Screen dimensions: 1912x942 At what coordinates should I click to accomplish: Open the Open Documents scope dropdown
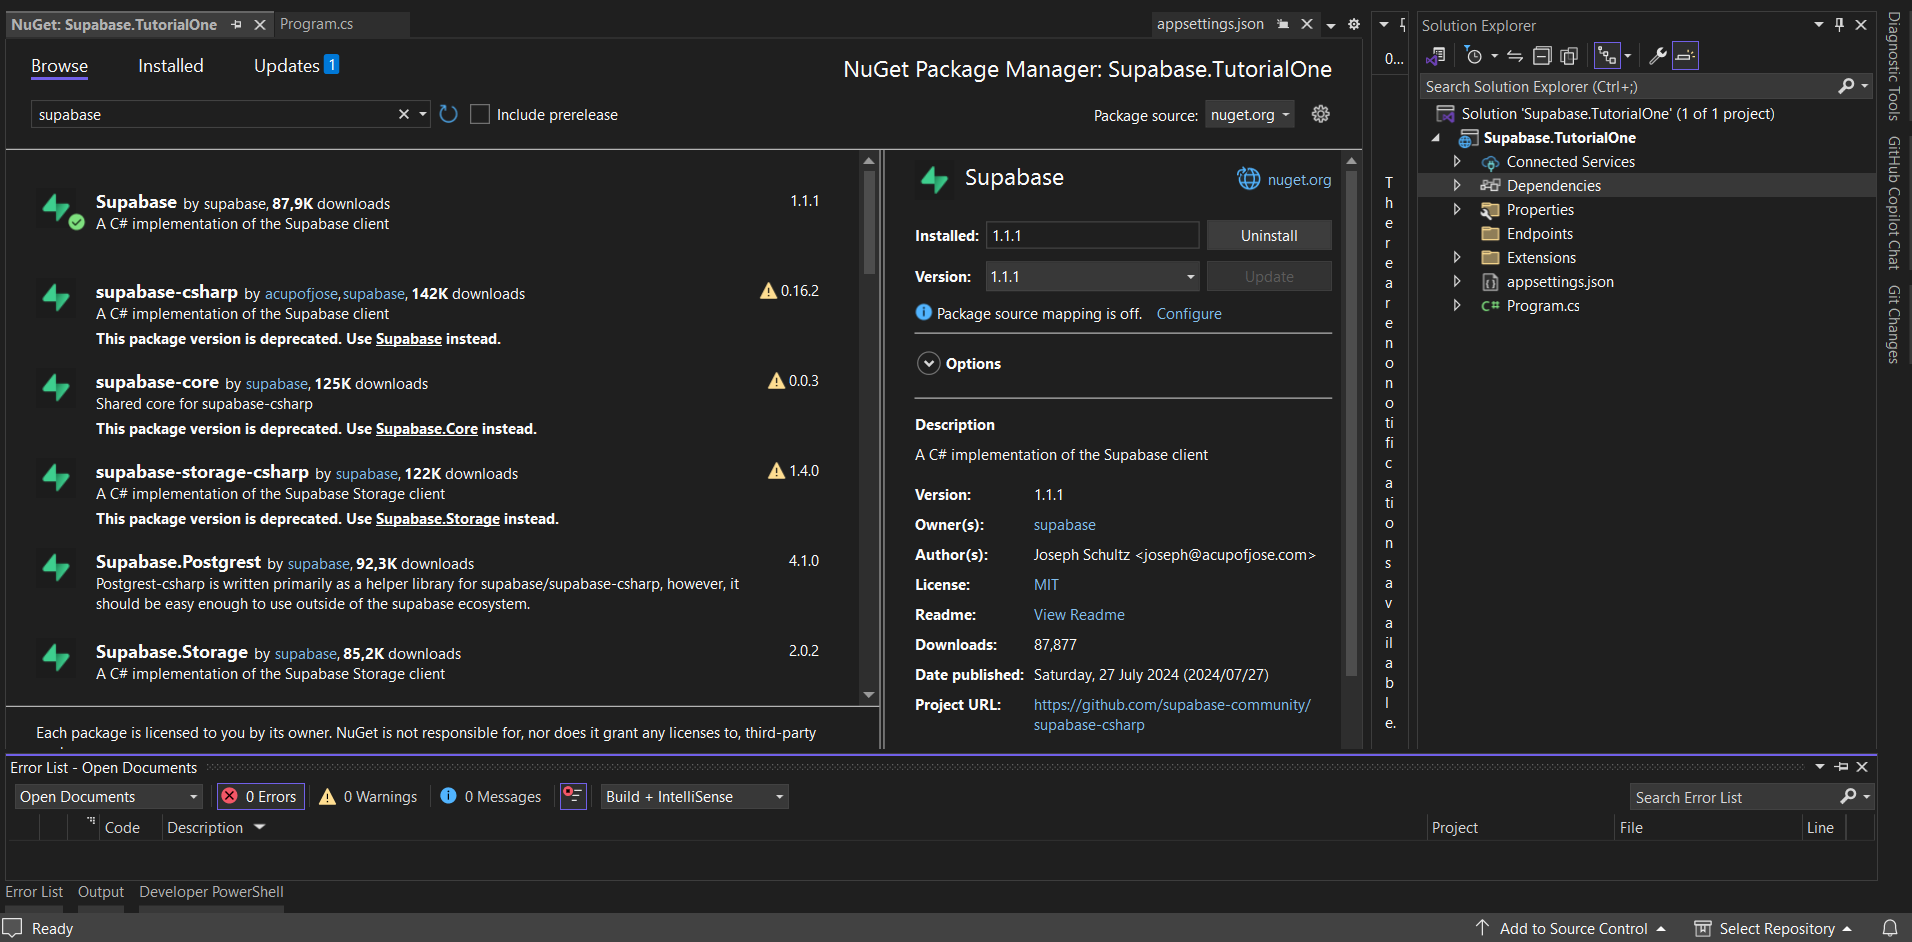click(x=109, y=796)
